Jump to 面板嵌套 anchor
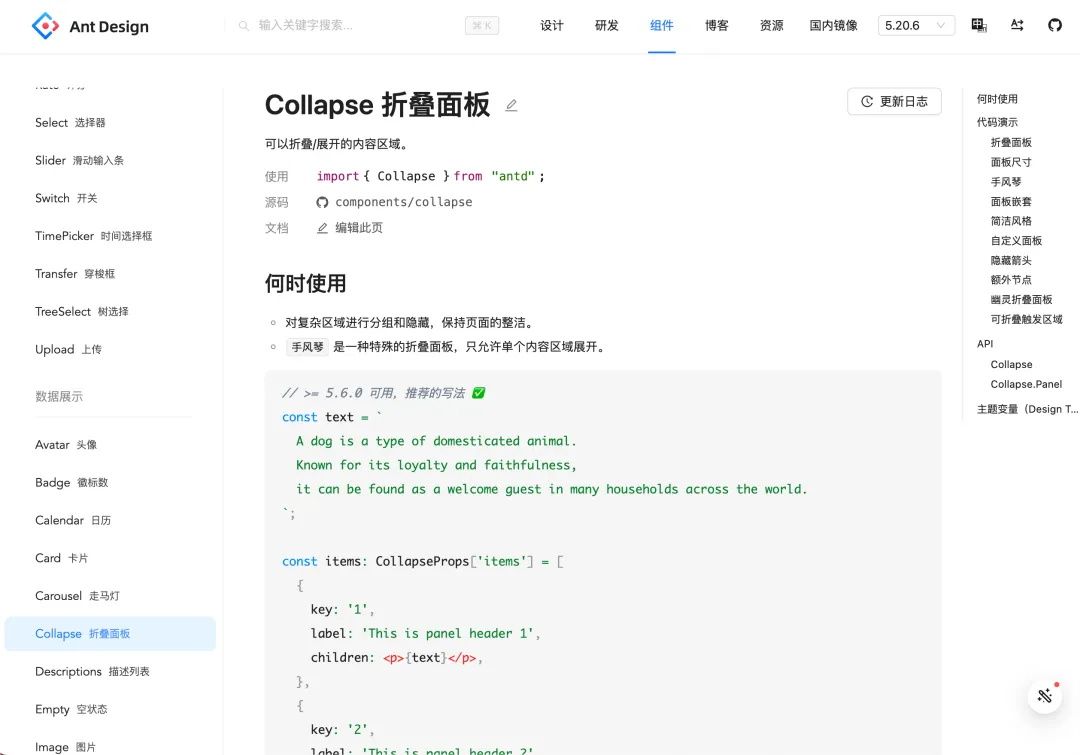This screenshot has height=755, width=1080. [1011, 202]
